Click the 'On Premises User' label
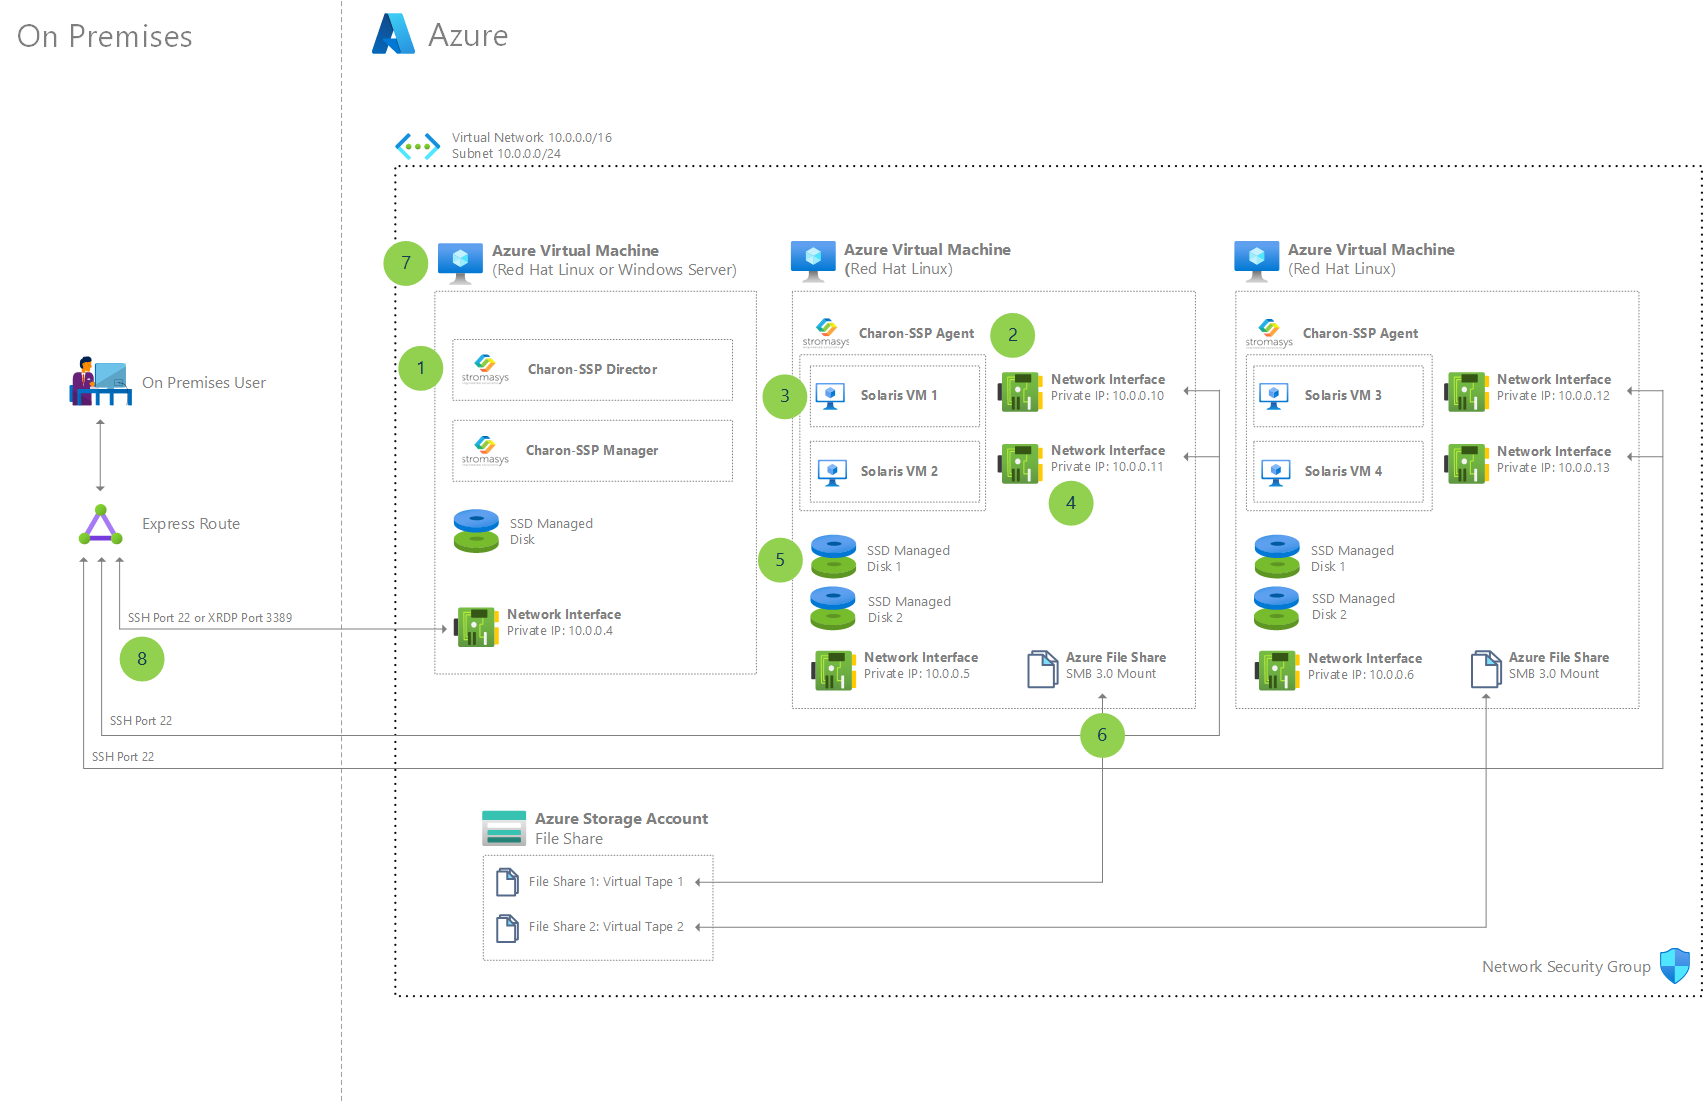Viewport: 1704px width, 1105px height. 204,383
